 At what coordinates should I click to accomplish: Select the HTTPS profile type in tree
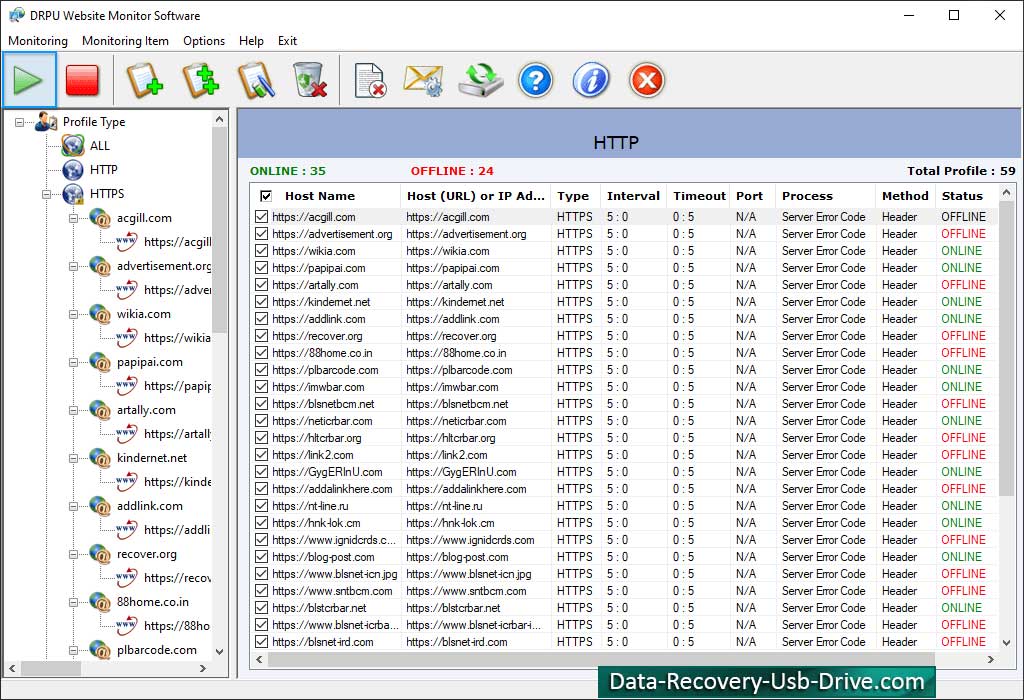(x=106, y=194)
